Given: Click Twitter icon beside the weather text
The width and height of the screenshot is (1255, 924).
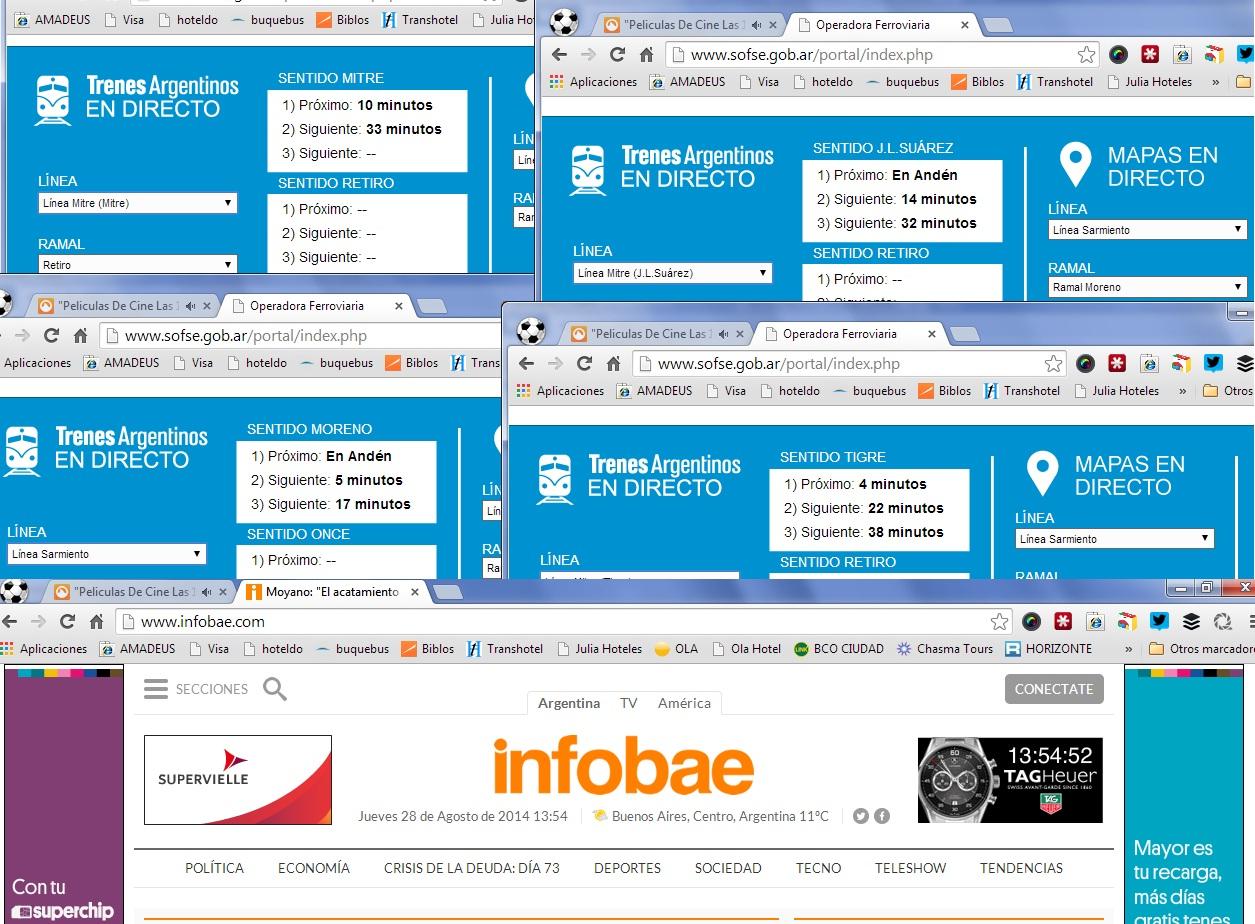Looking at the screenshot, I should point(860,816).
